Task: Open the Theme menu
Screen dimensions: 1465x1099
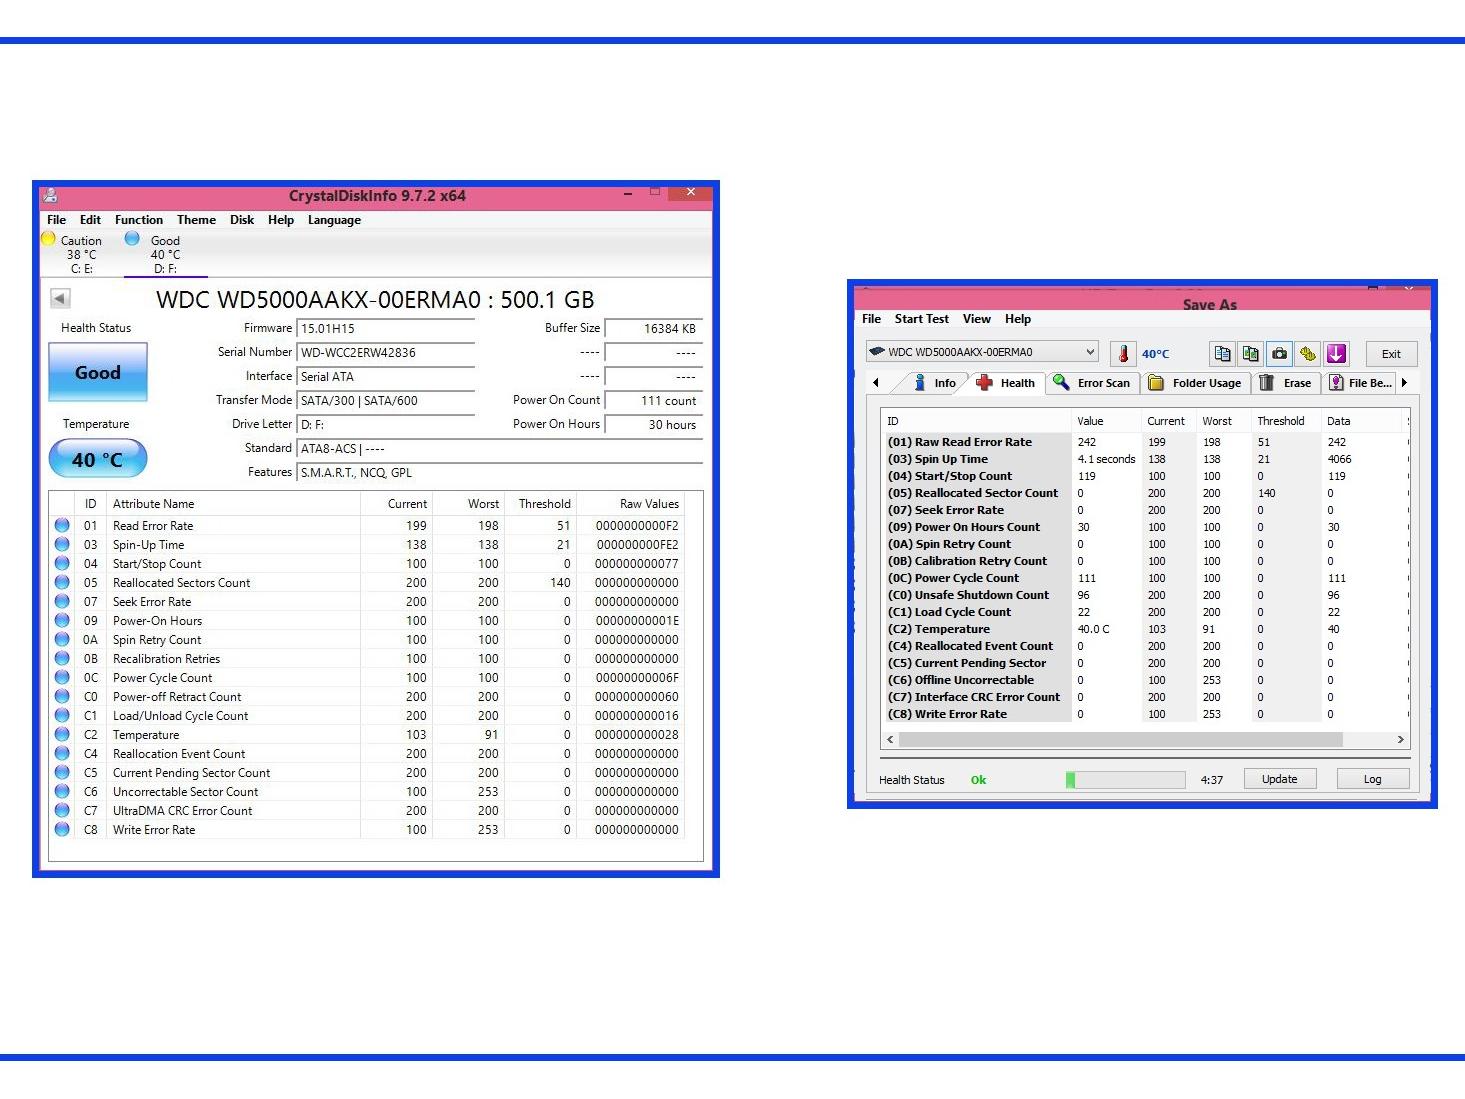Action: tap(196, 220)
